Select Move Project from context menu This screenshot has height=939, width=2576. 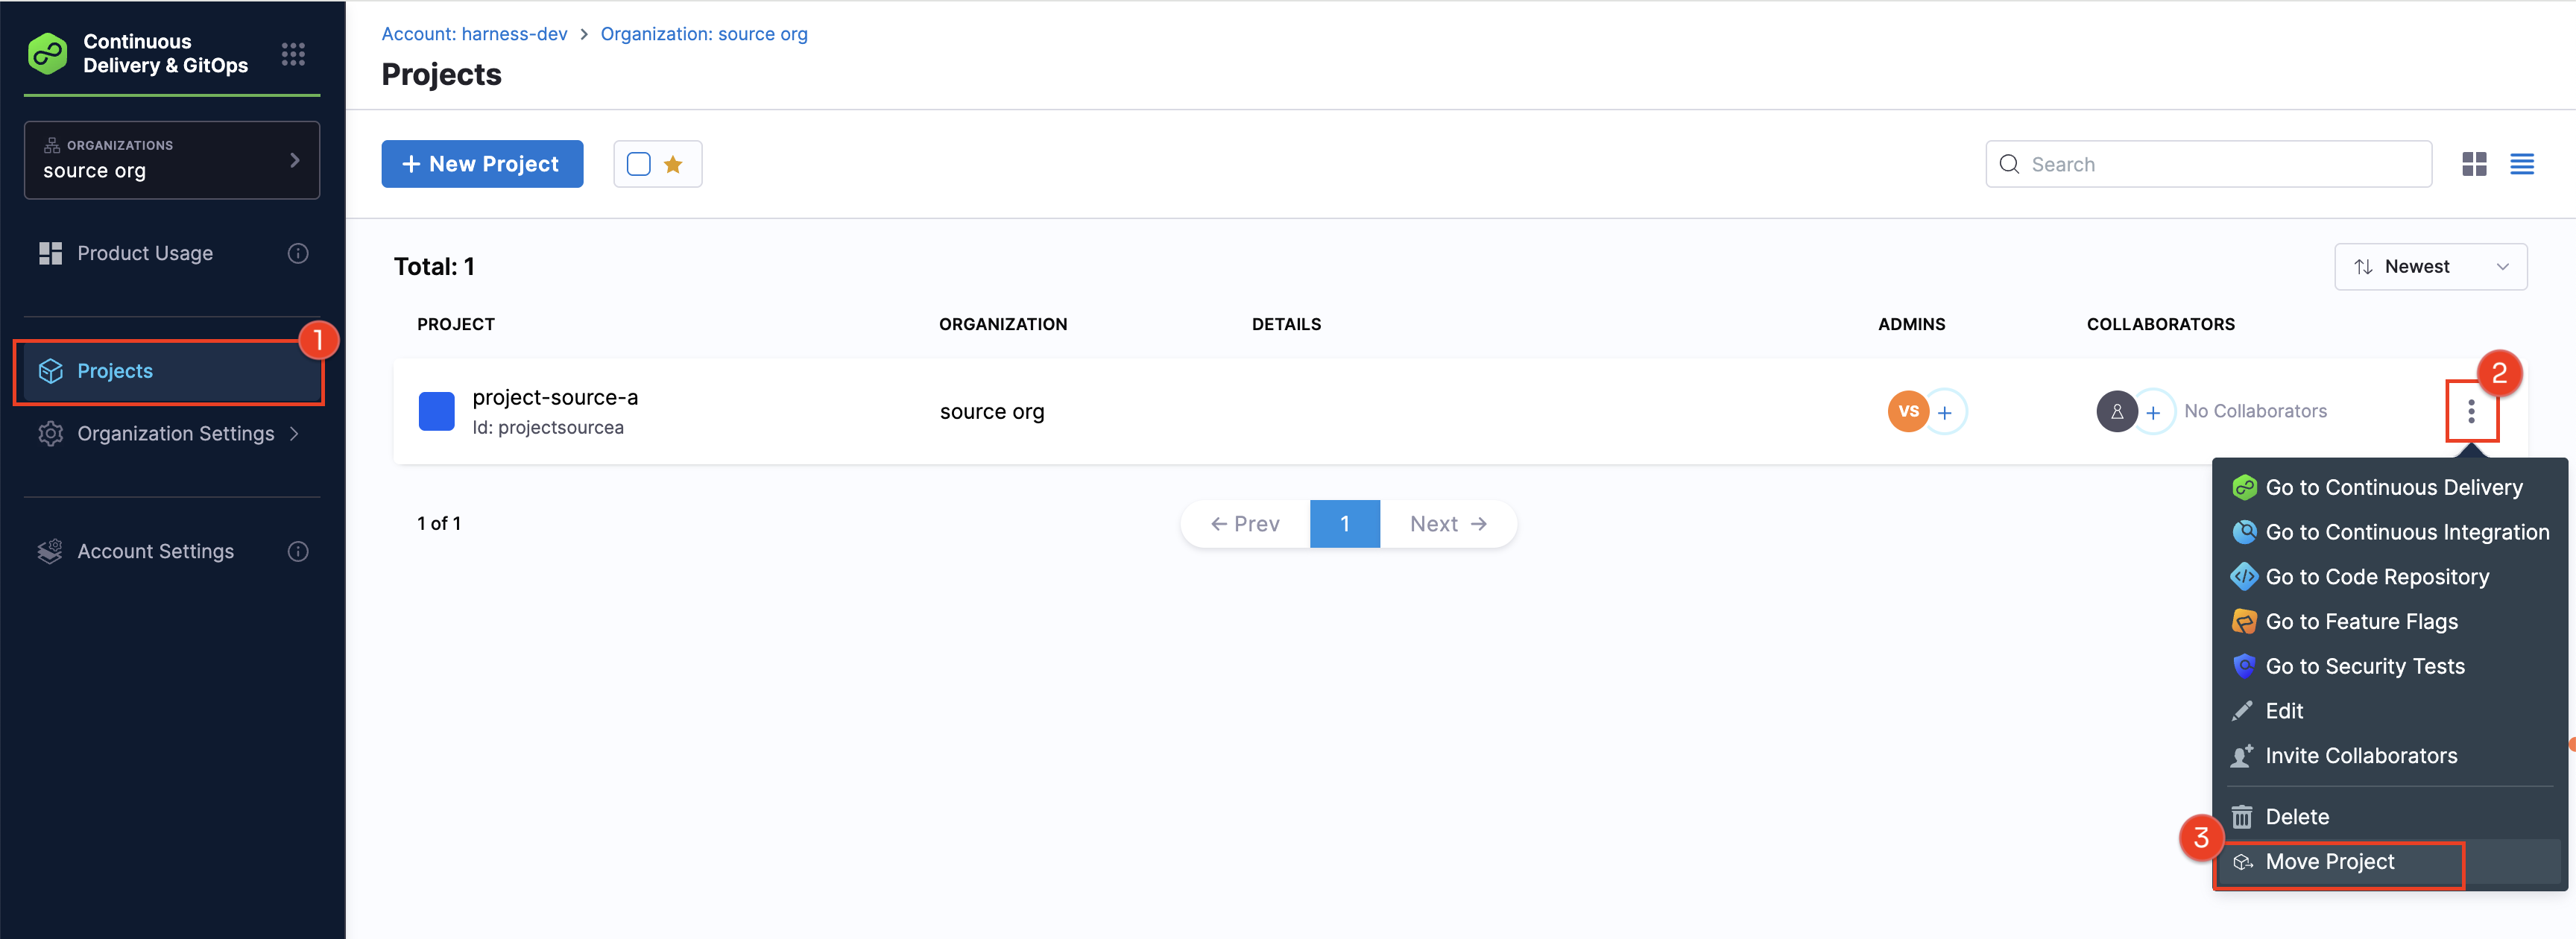click(x=2329, y=862)
